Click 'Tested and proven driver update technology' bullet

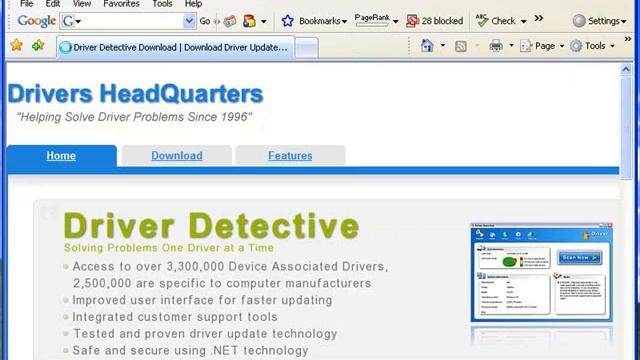205,333
